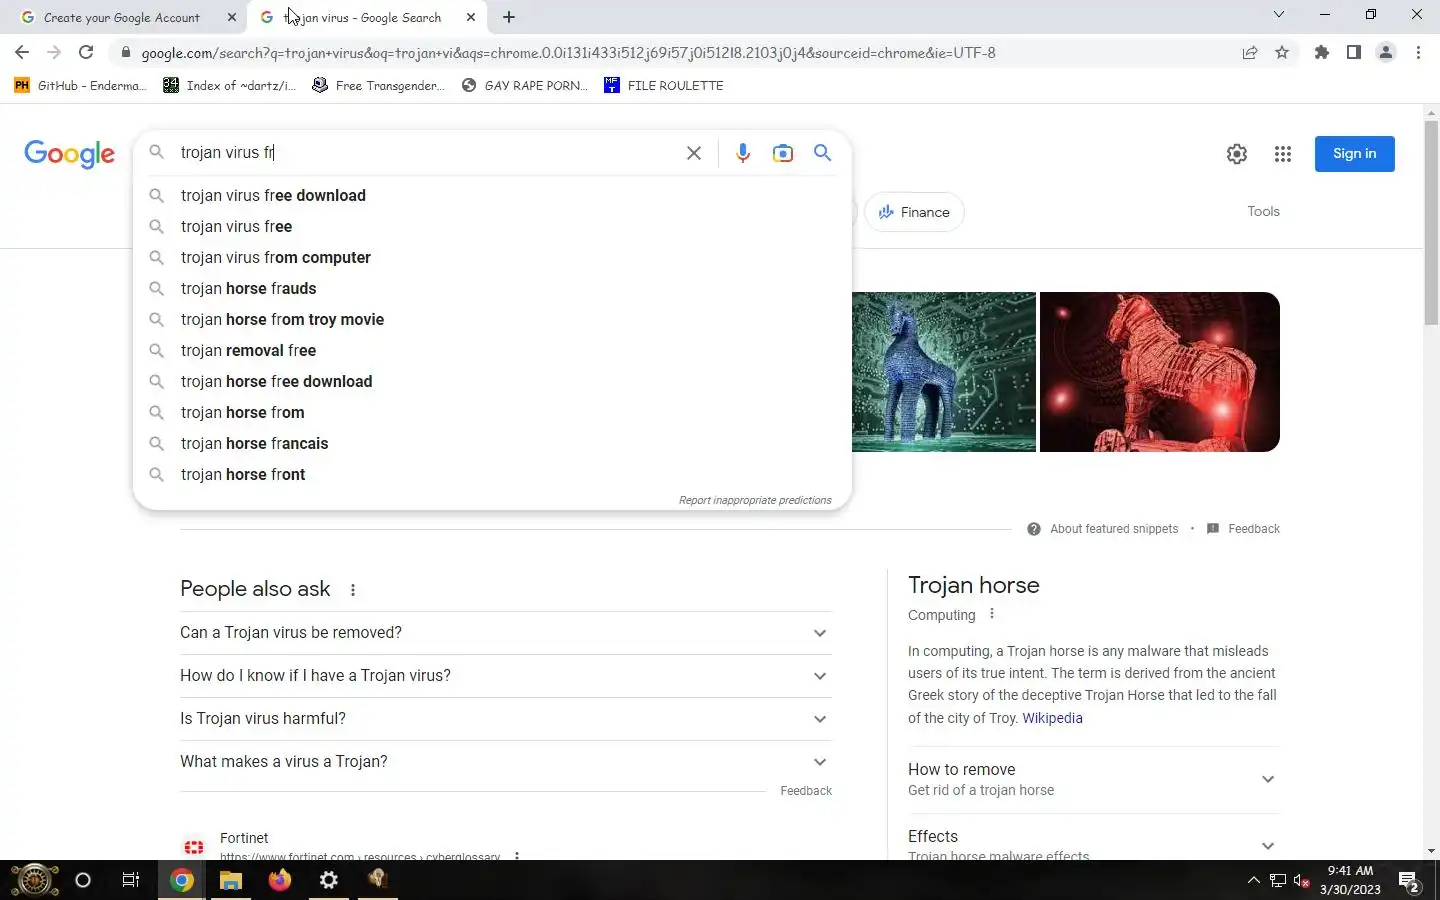Image resolution: width=1440 pixels, height=900 pixels.
Task: Click Report inappropriate predictions link
Action: (x=755, y=500)
